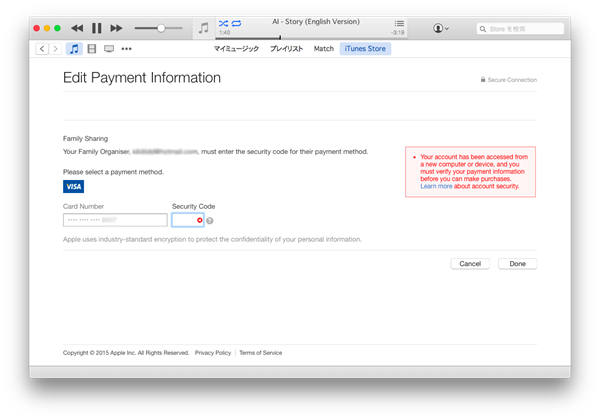Screen dimensions: 600x420
Task: Click the Security Code field
Action: click(x=188, y=220)
